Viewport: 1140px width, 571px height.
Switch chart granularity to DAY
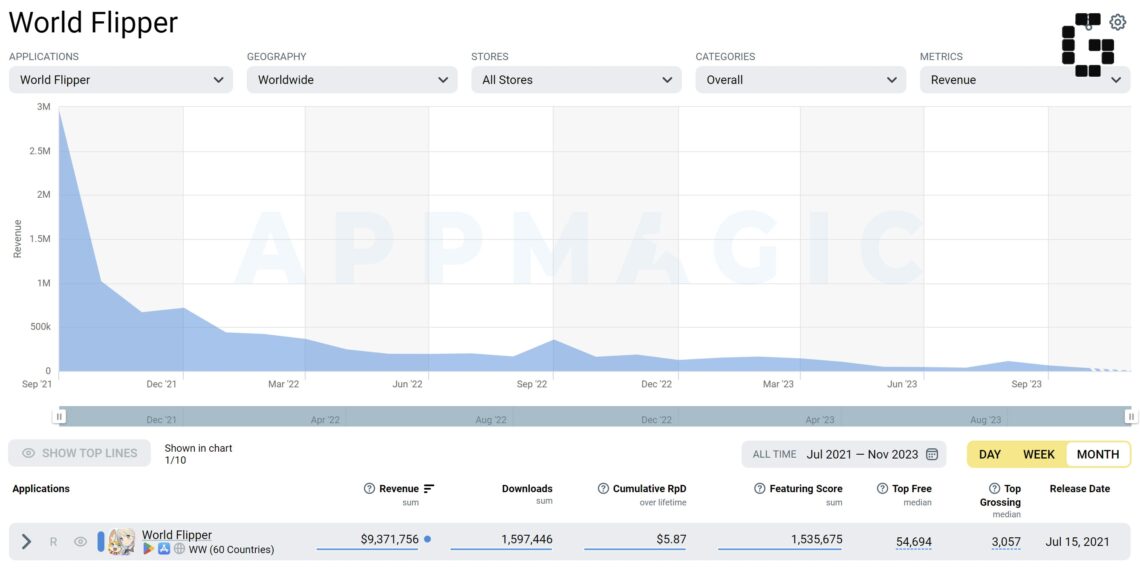990,455
